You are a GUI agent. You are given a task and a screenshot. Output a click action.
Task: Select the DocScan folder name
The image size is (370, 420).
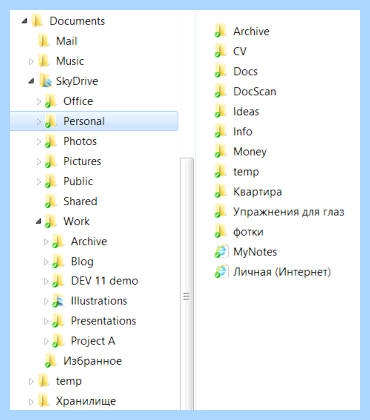click(255, 91)
